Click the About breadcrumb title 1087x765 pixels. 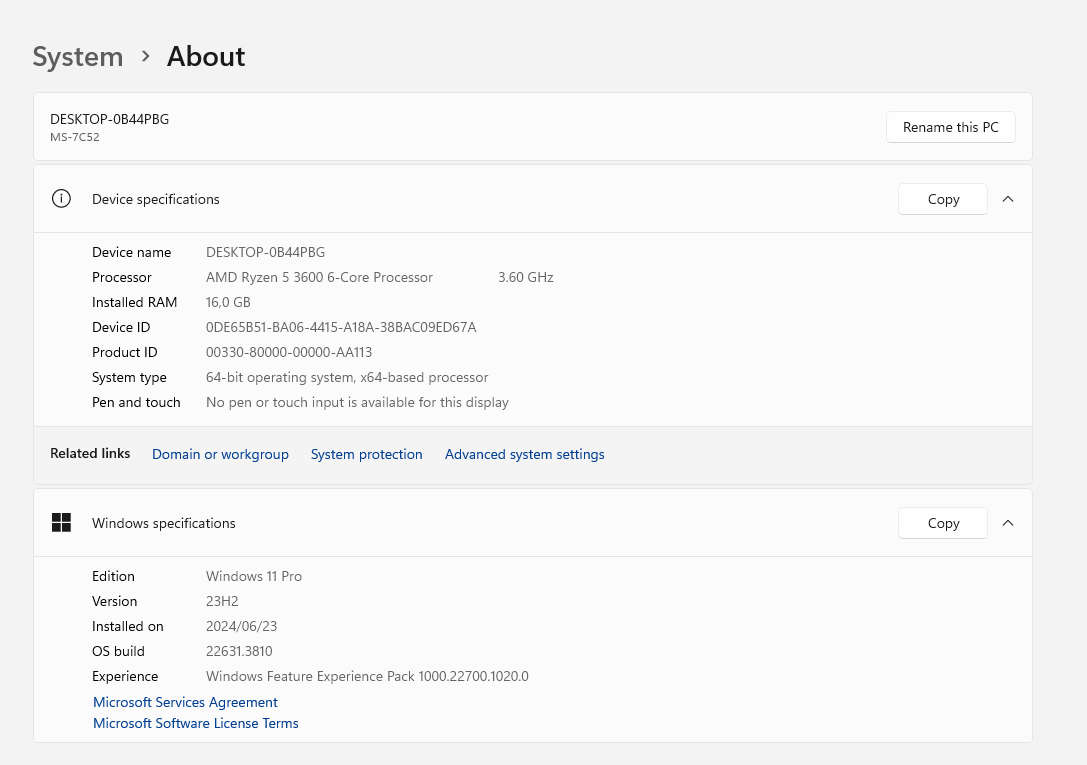(x=206, y=57)
